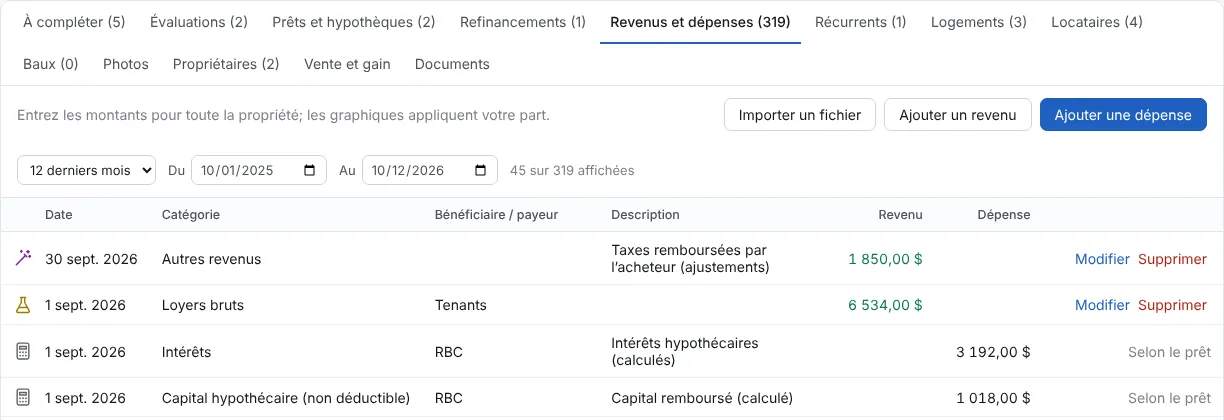Open the Récurrents (1) tab

(861, 22)
